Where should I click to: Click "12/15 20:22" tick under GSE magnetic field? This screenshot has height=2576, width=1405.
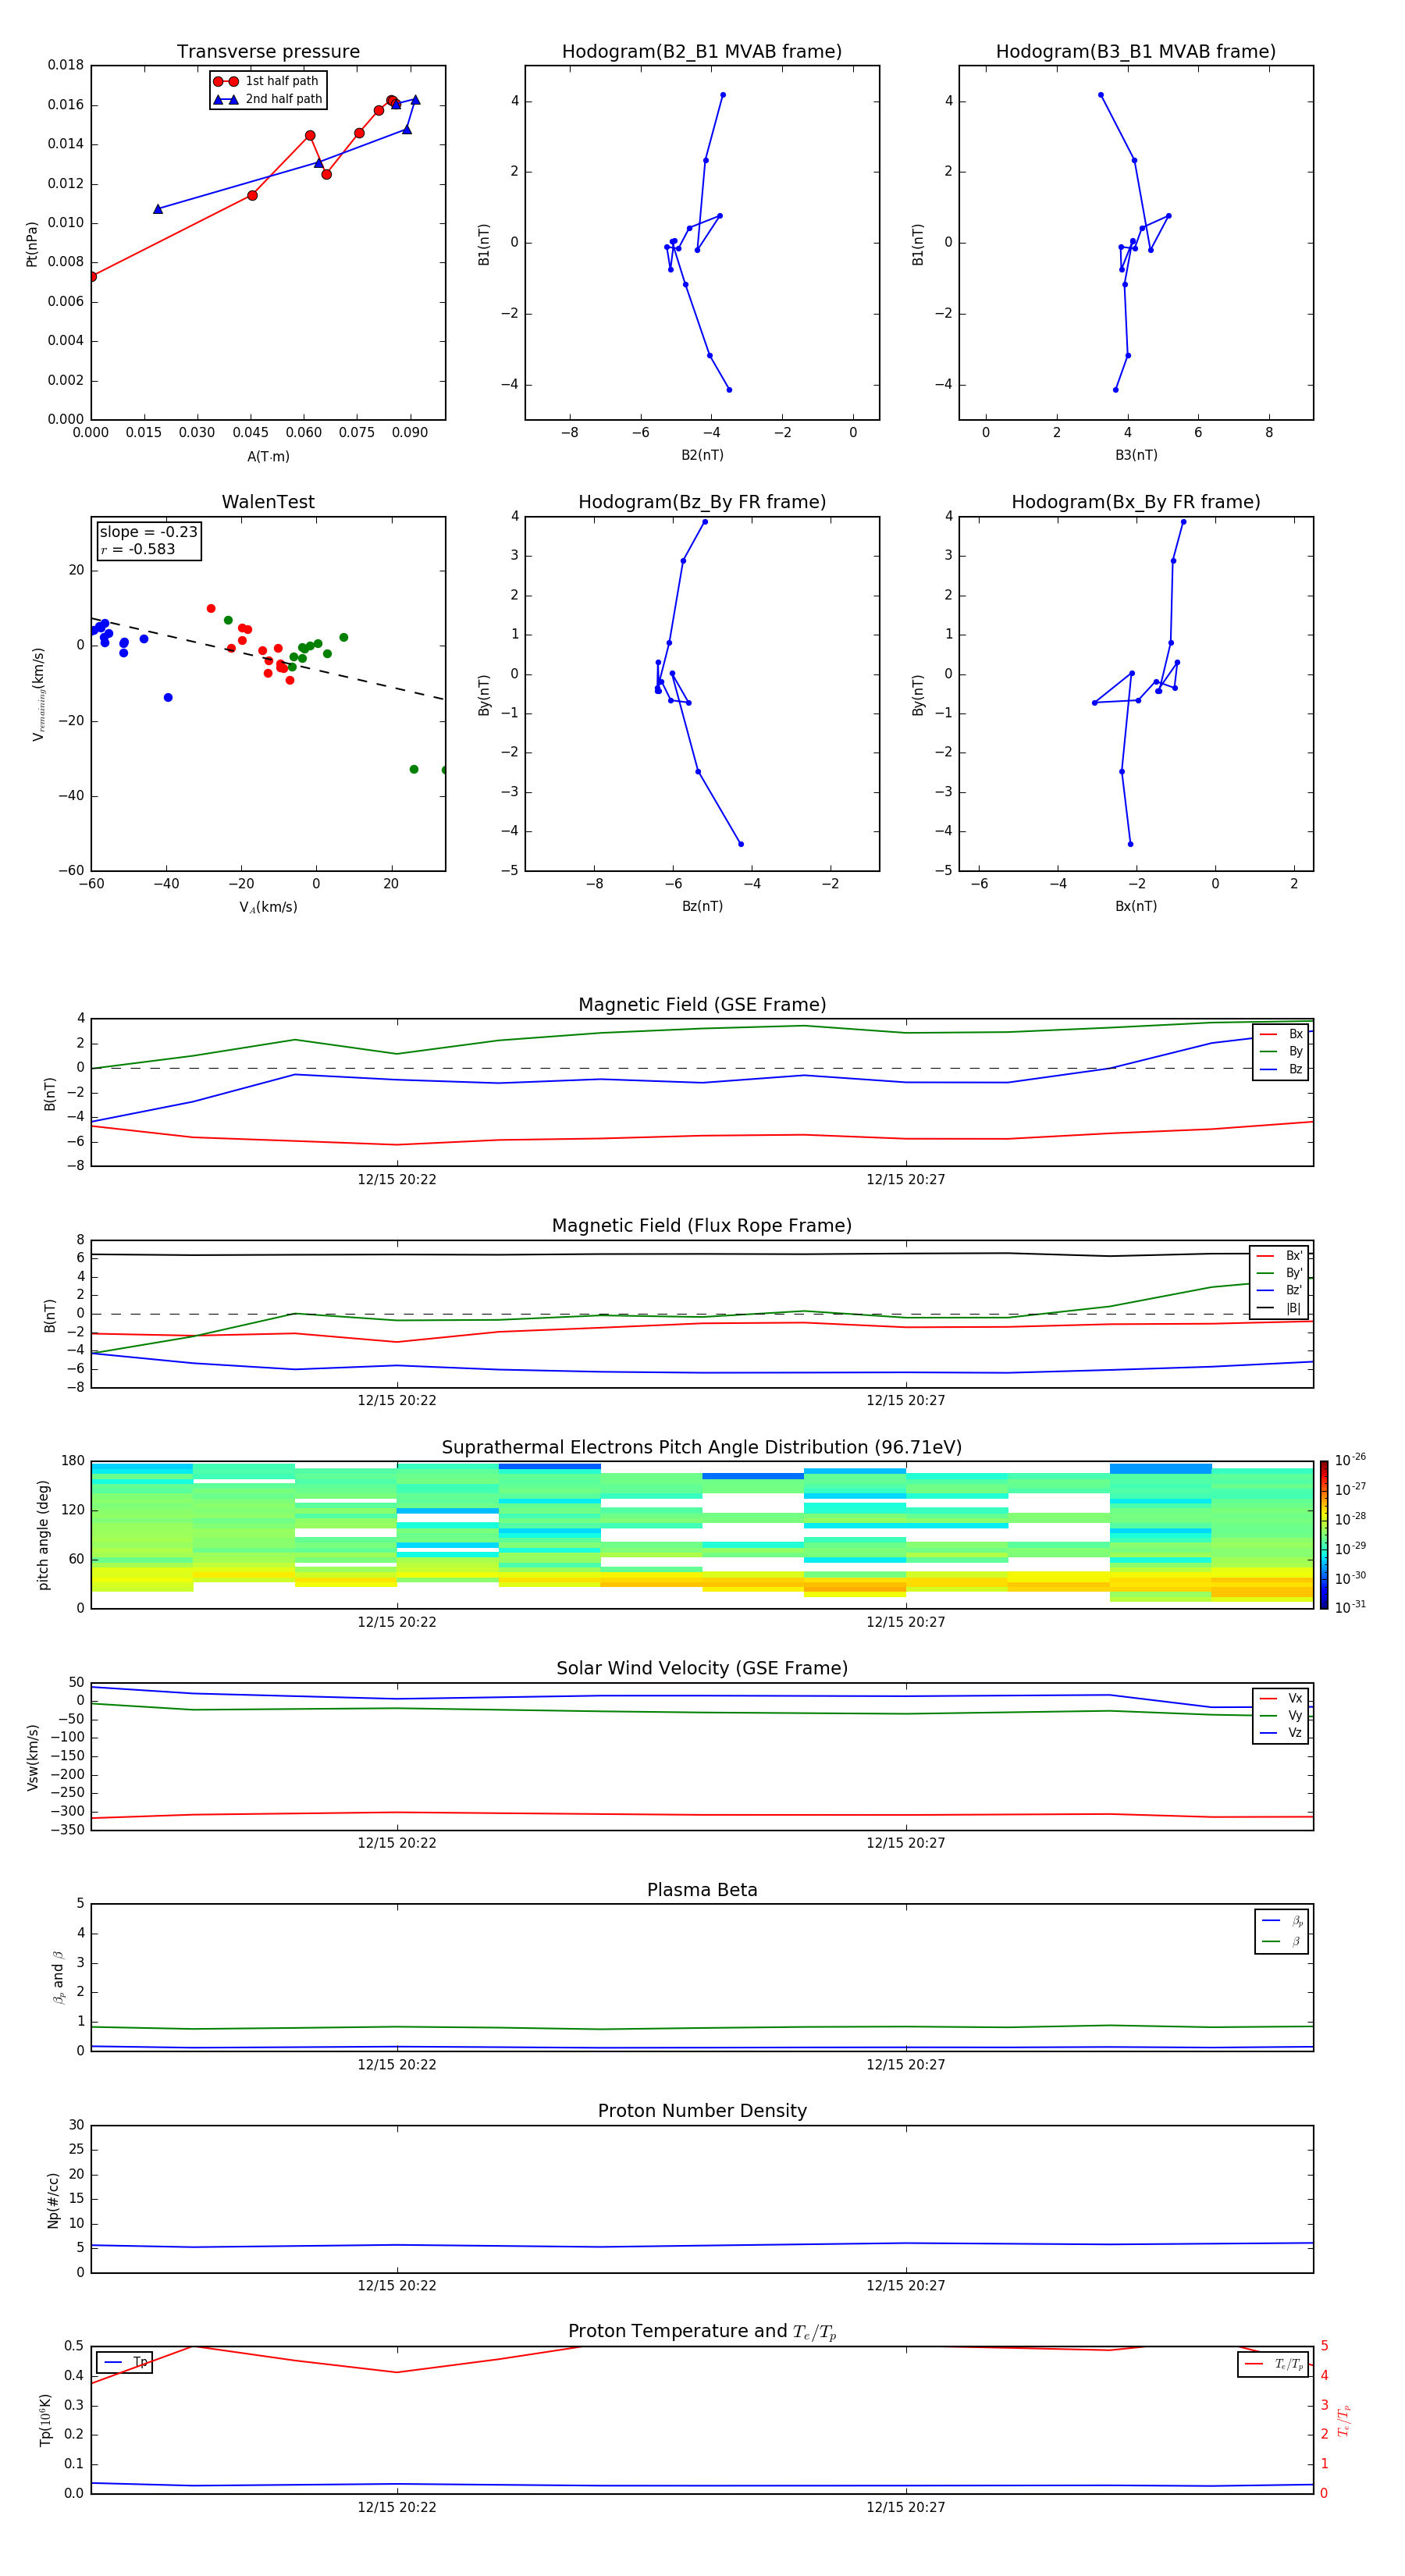point(397,1180)
